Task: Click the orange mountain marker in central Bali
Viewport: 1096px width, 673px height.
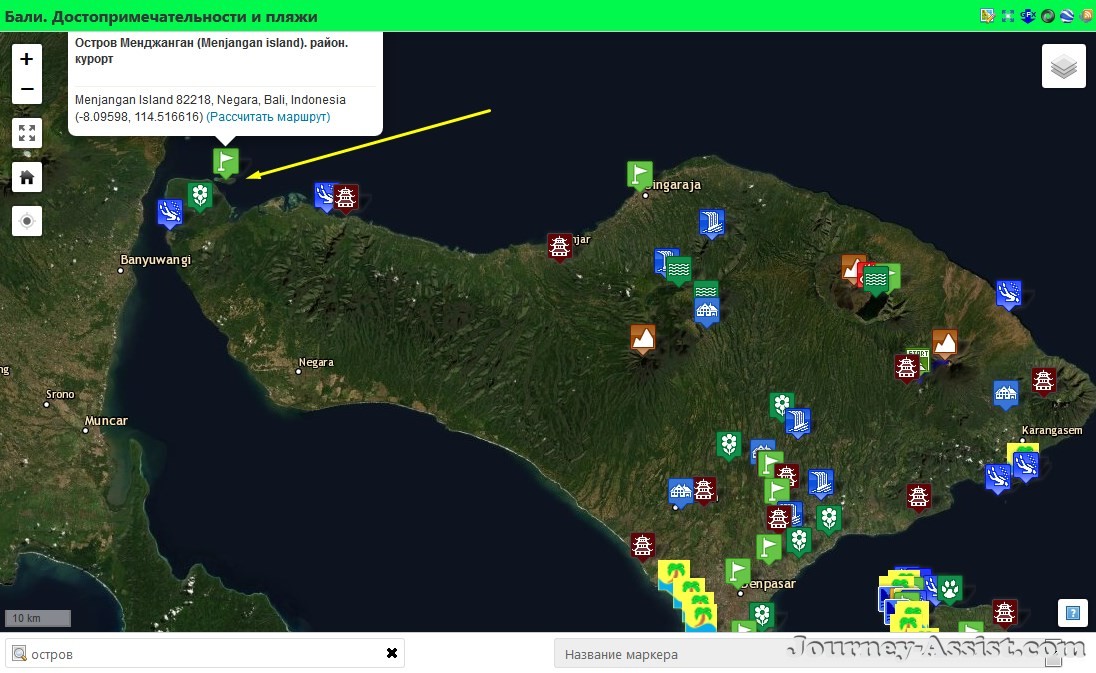Action: [642, 339]
